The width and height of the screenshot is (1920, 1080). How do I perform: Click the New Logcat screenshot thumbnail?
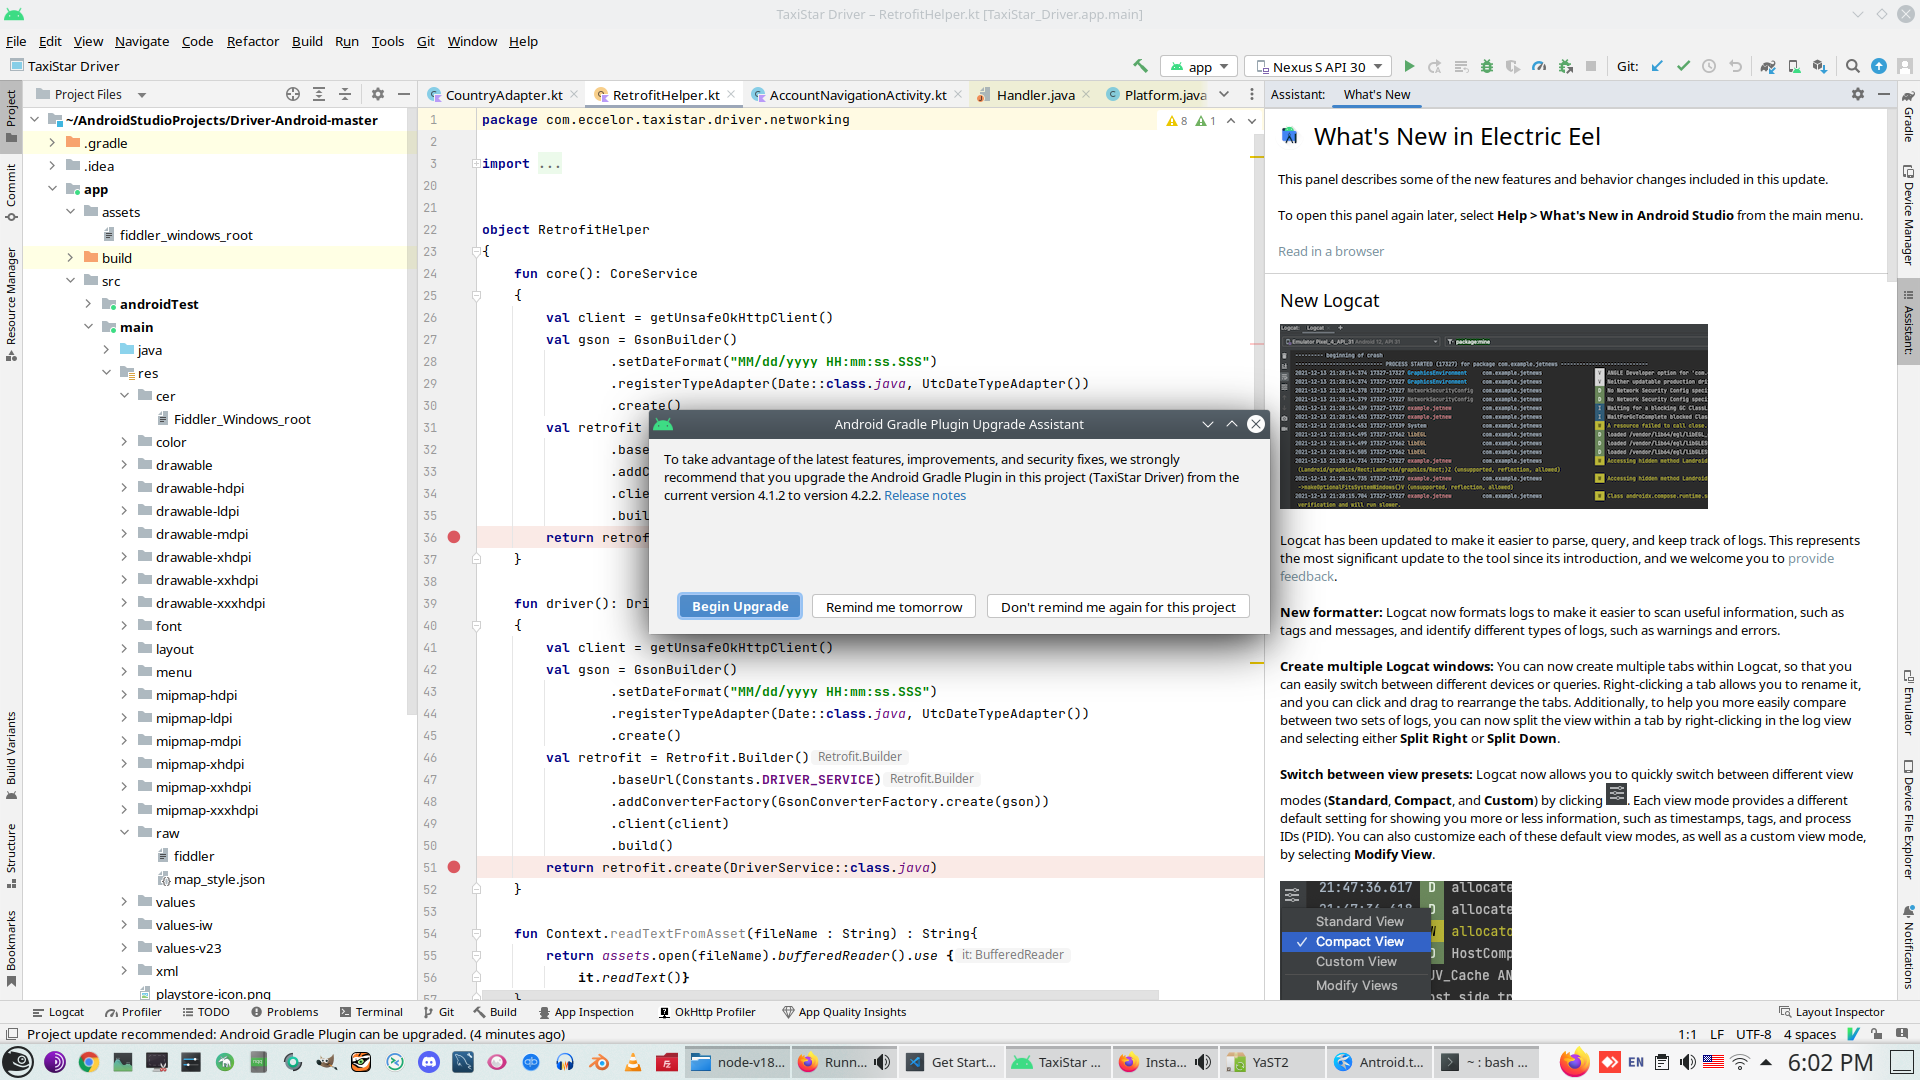coord(1493,416)
